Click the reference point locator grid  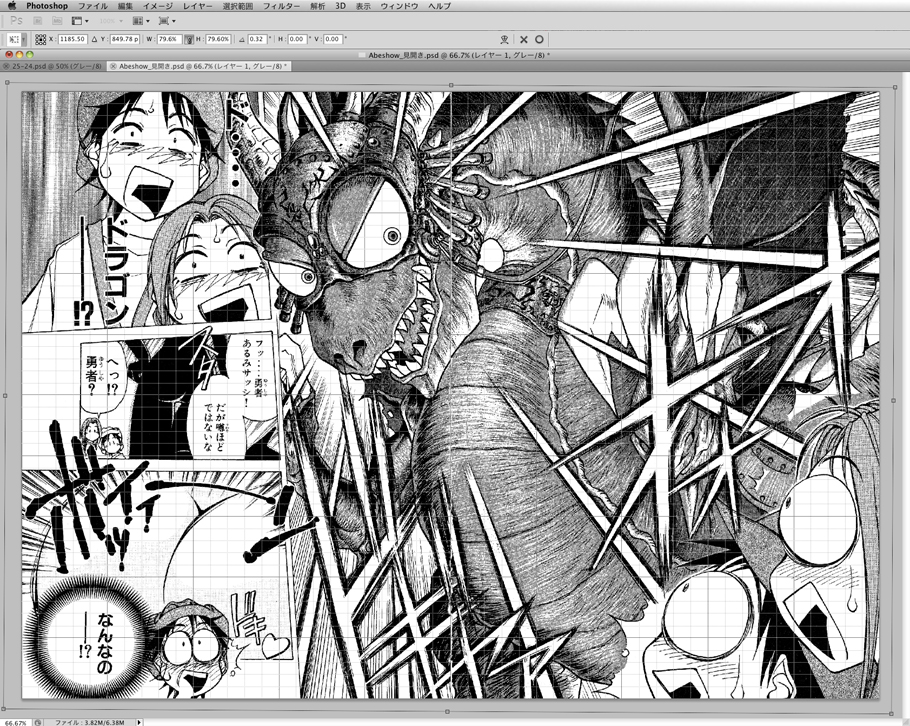click(x=41, y=39)
